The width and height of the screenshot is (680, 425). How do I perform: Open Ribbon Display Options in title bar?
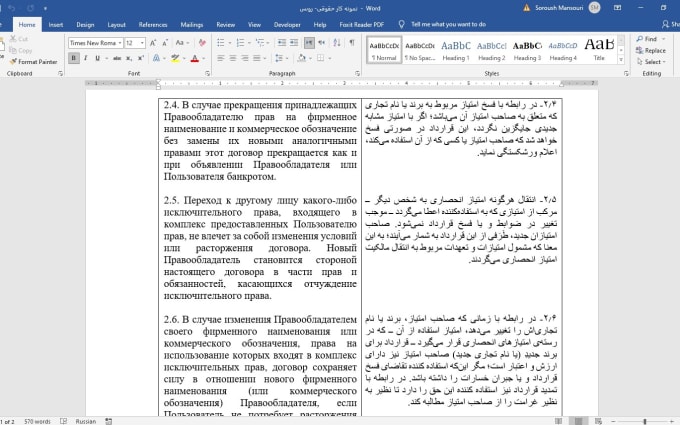(x=618, y=8)
